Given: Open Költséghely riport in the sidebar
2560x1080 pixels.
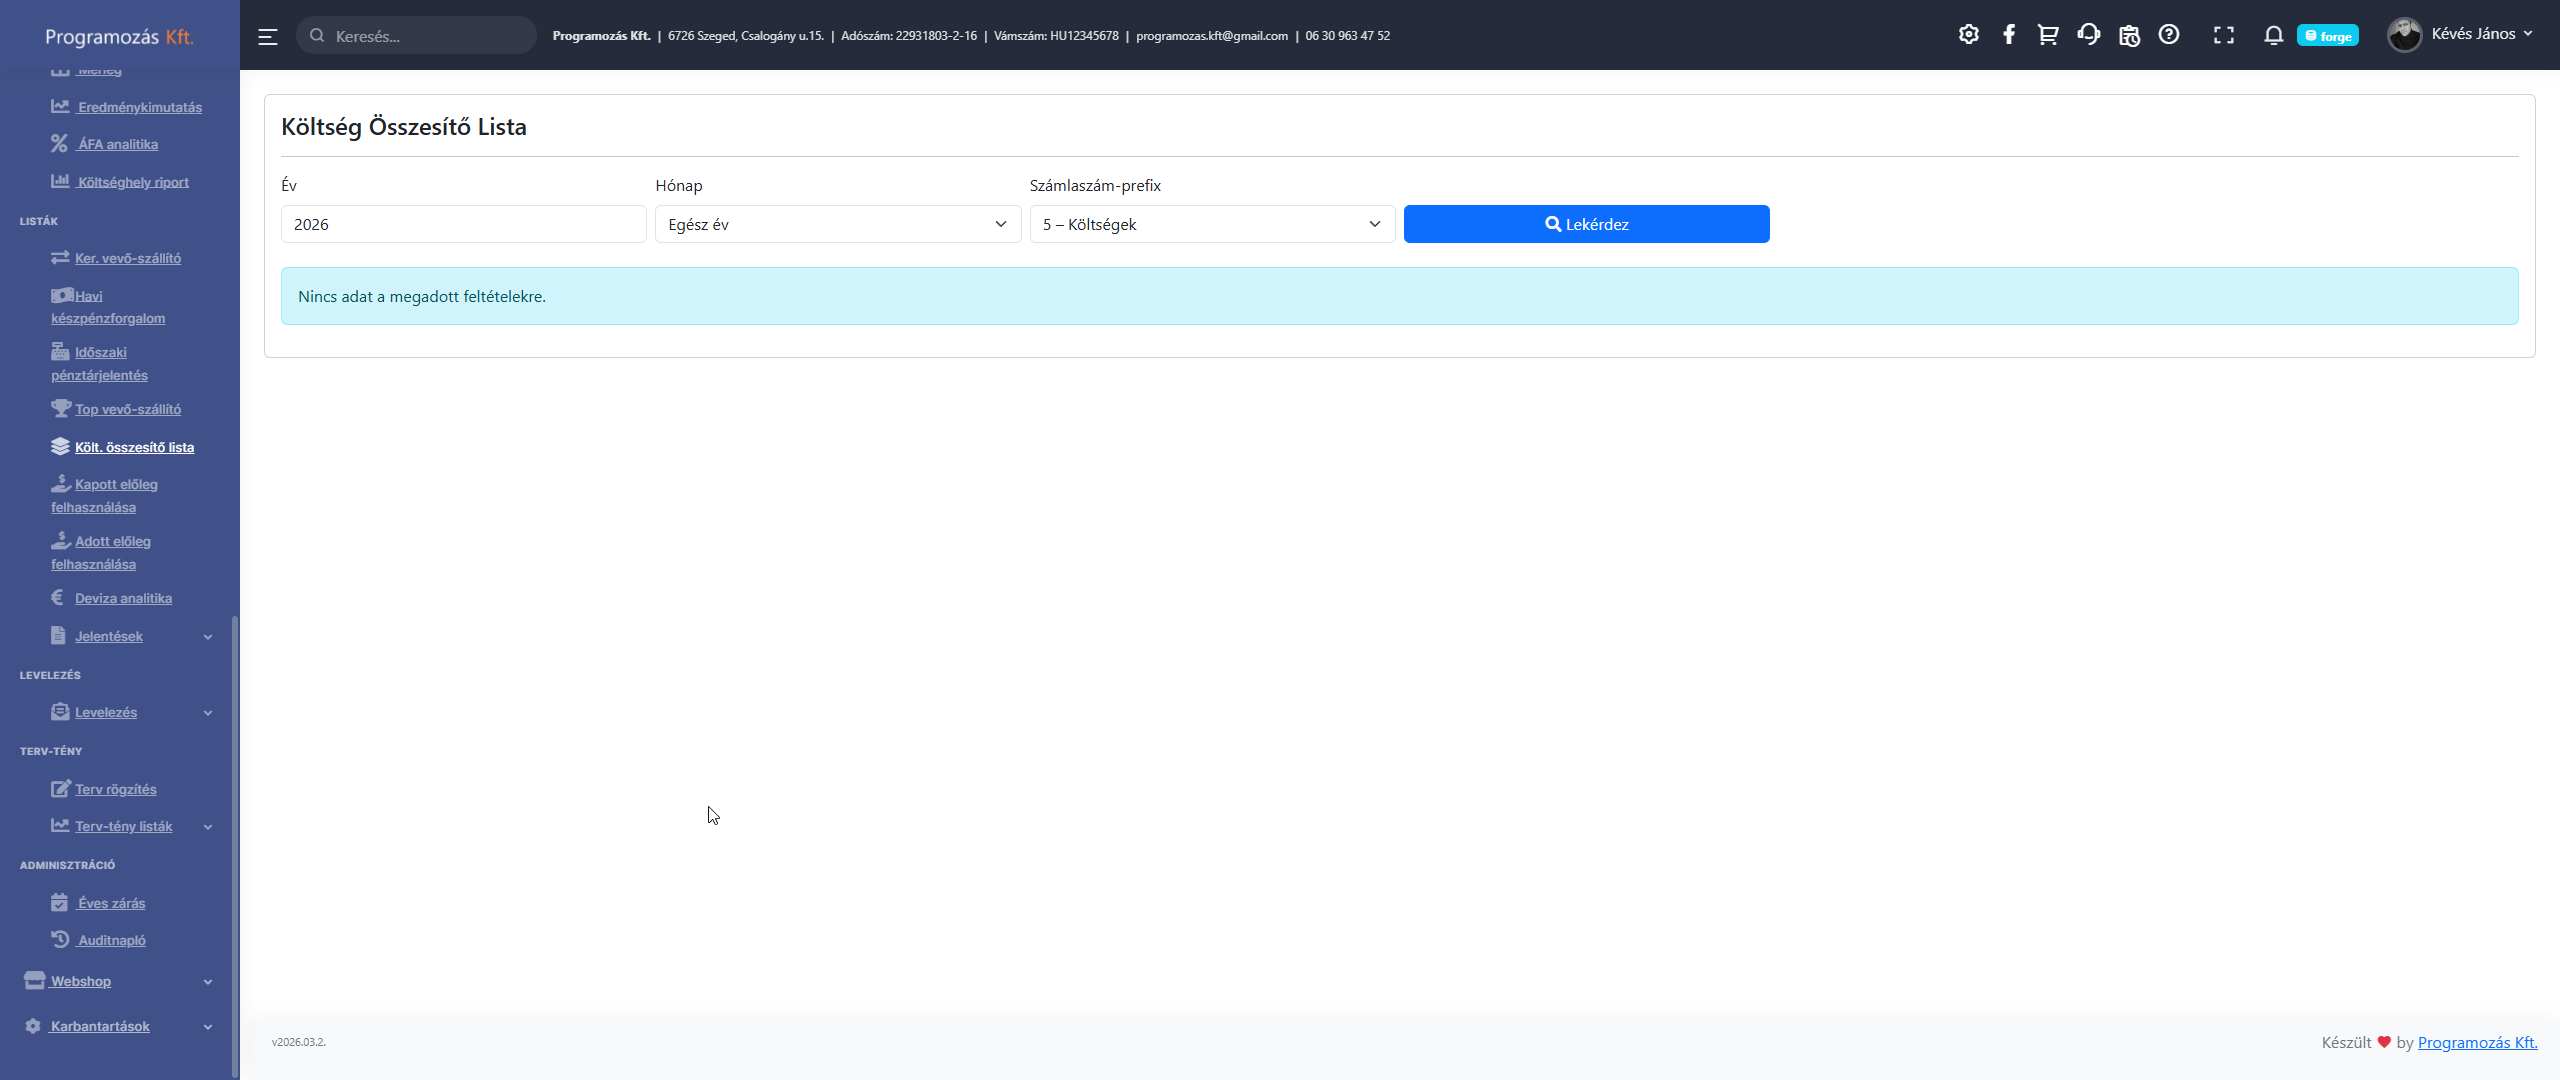Looking at the screenshot, I should tap(133, 182).
